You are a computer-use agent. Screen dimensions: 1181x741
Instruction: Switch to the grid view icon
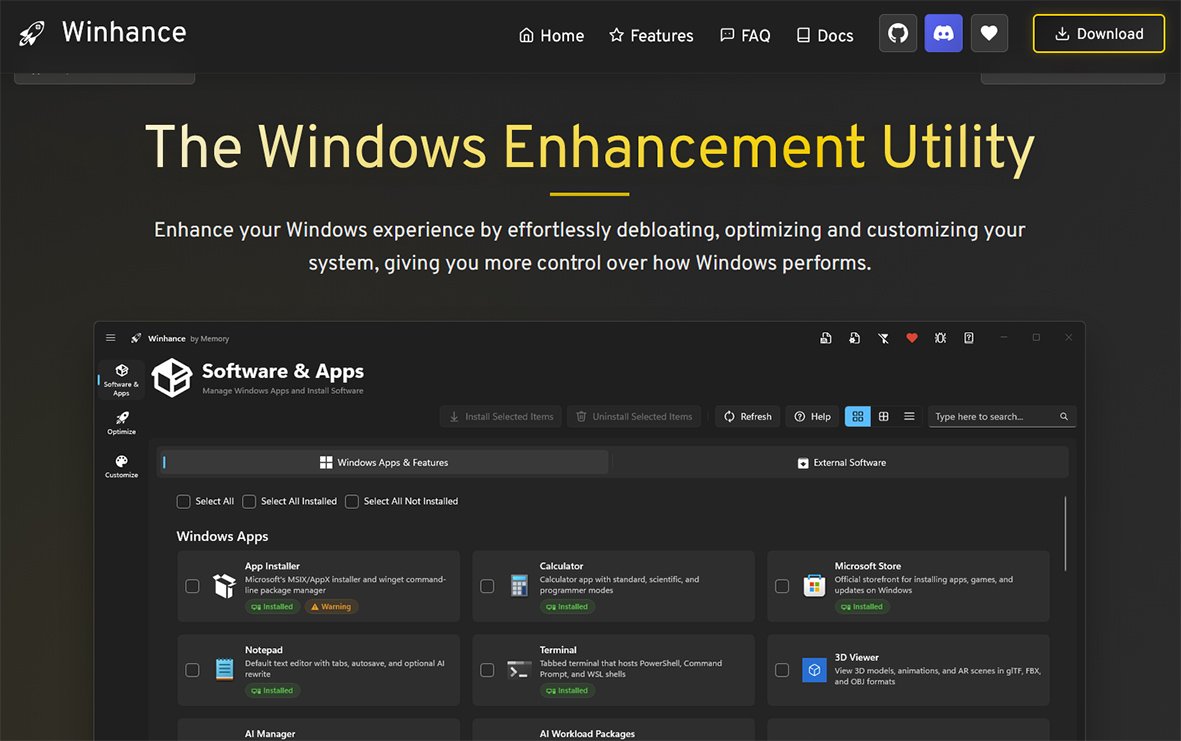click(883, 416)
